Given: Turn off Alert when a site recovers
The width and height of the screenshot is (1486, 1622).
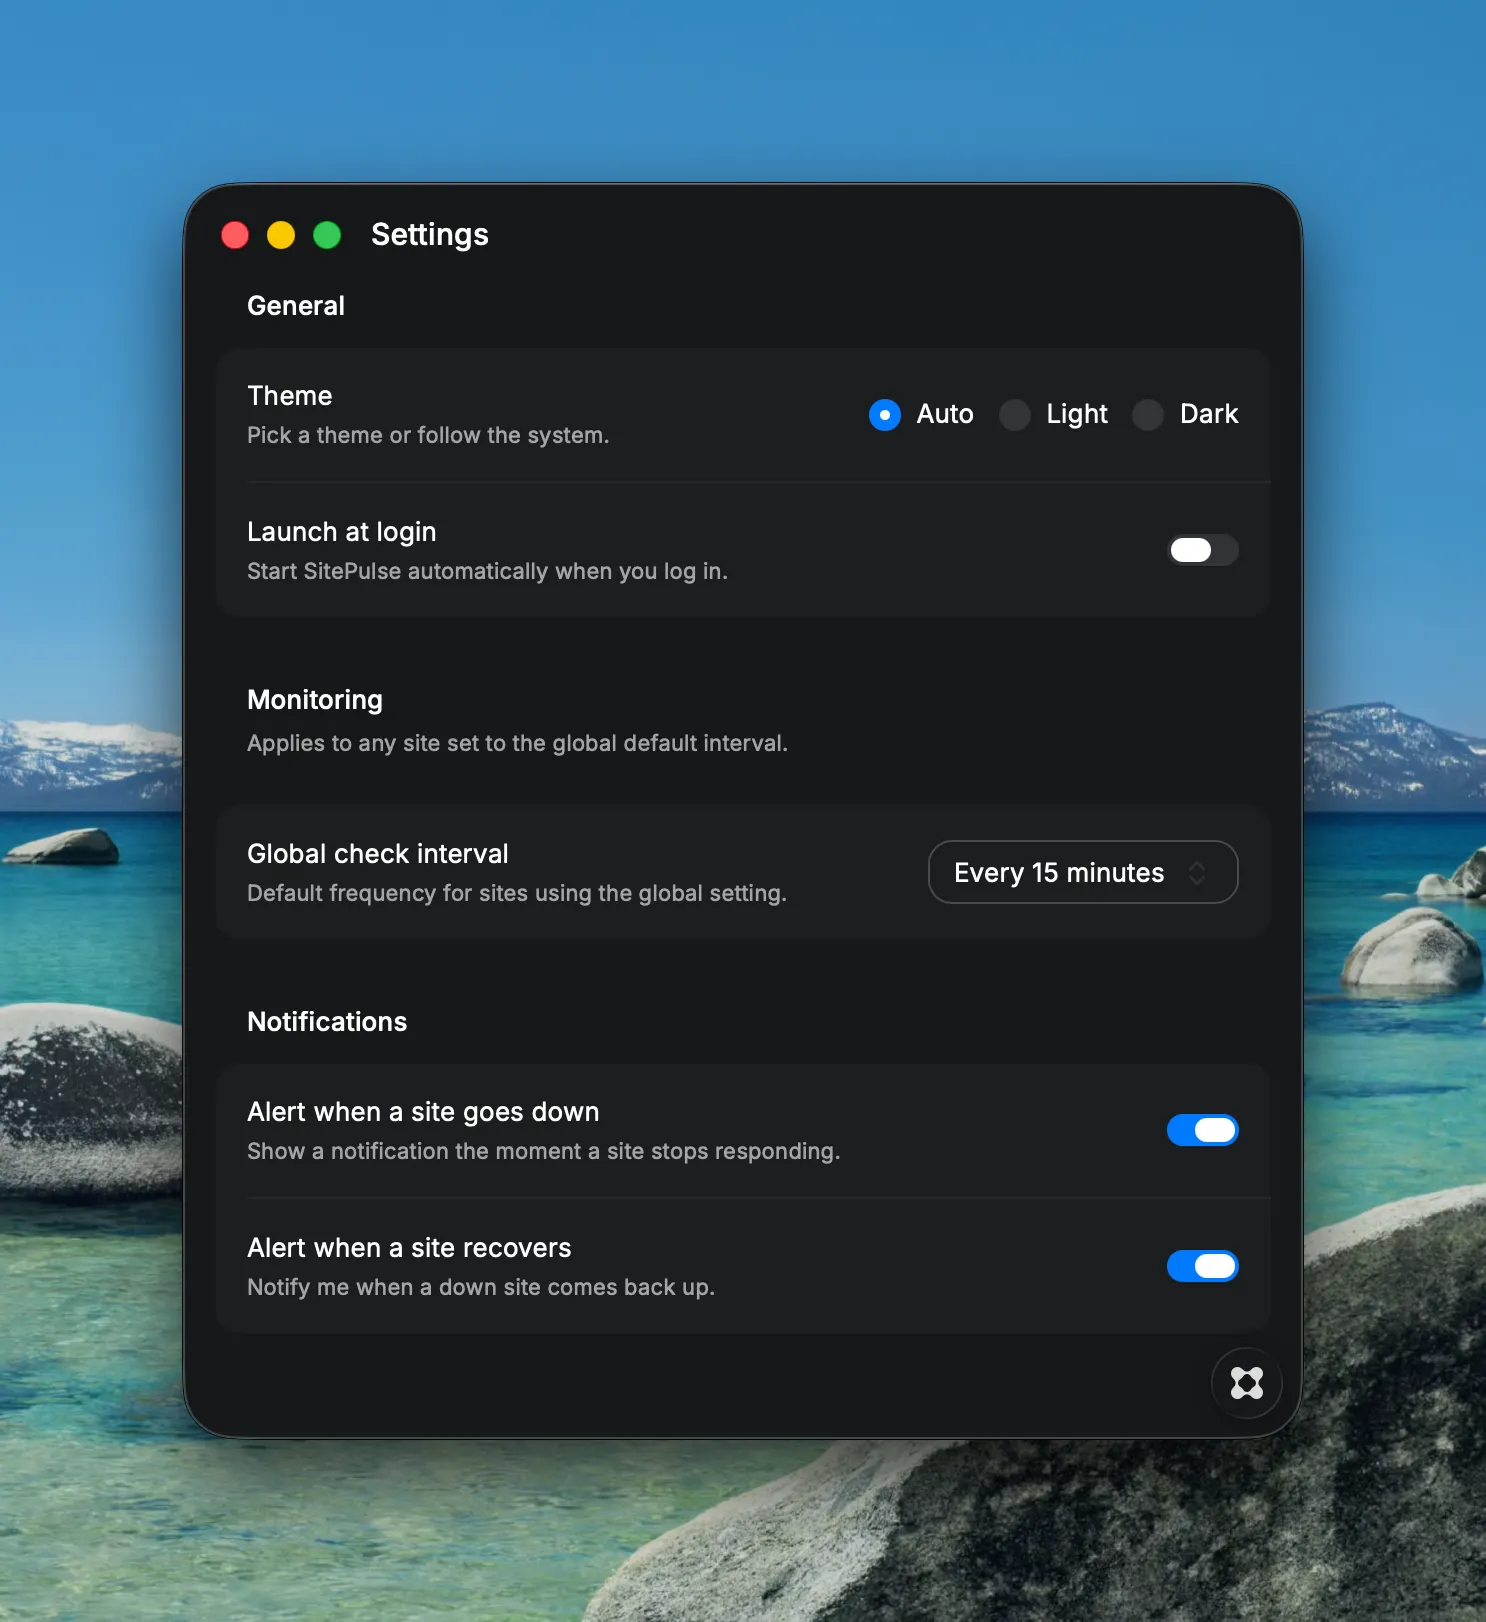Looking at the screenshot, I should [x=1203, y=1266].
